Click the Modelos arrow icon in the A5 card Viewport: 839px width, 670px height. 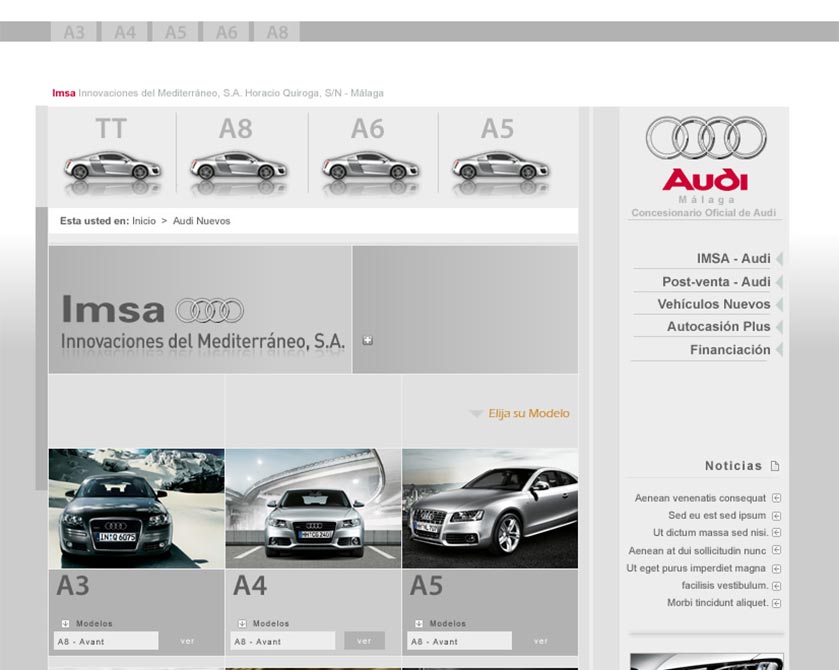tap(418, 623)
